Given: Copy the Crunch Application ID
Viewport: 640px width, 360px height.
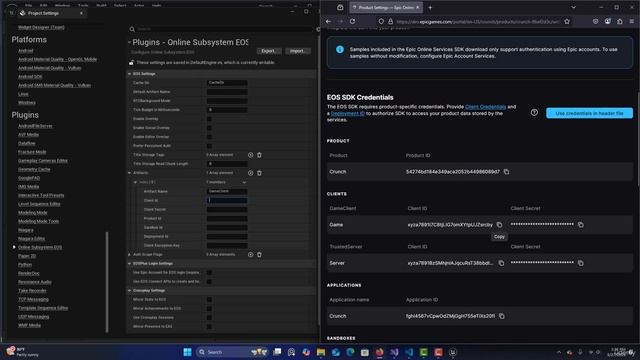Looking at the screenshot, I should pyautogui.click(x=502, y=316).
